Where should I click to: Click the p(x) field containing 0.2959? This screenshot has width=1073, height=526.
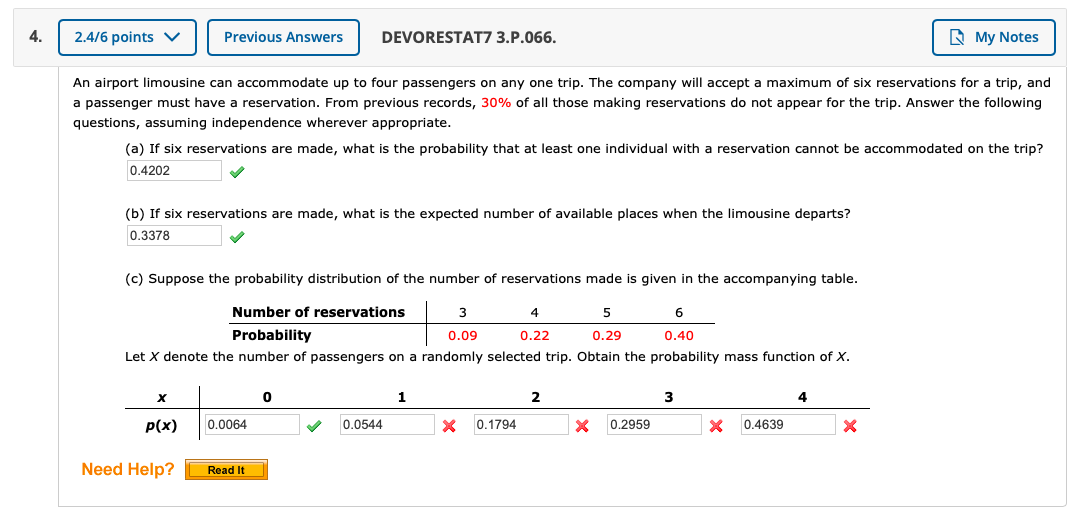coord(654,425)
